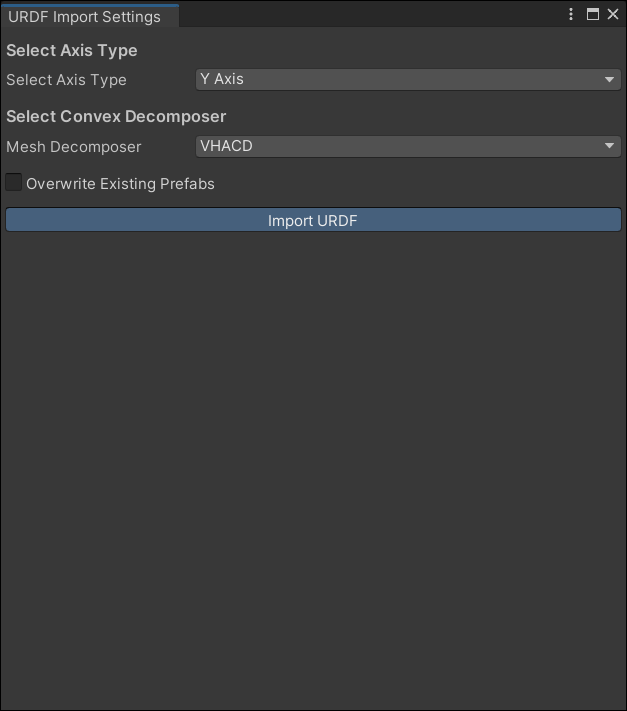Click the Overwrite Existing Prefabs label text

click(x=120, y=184)
